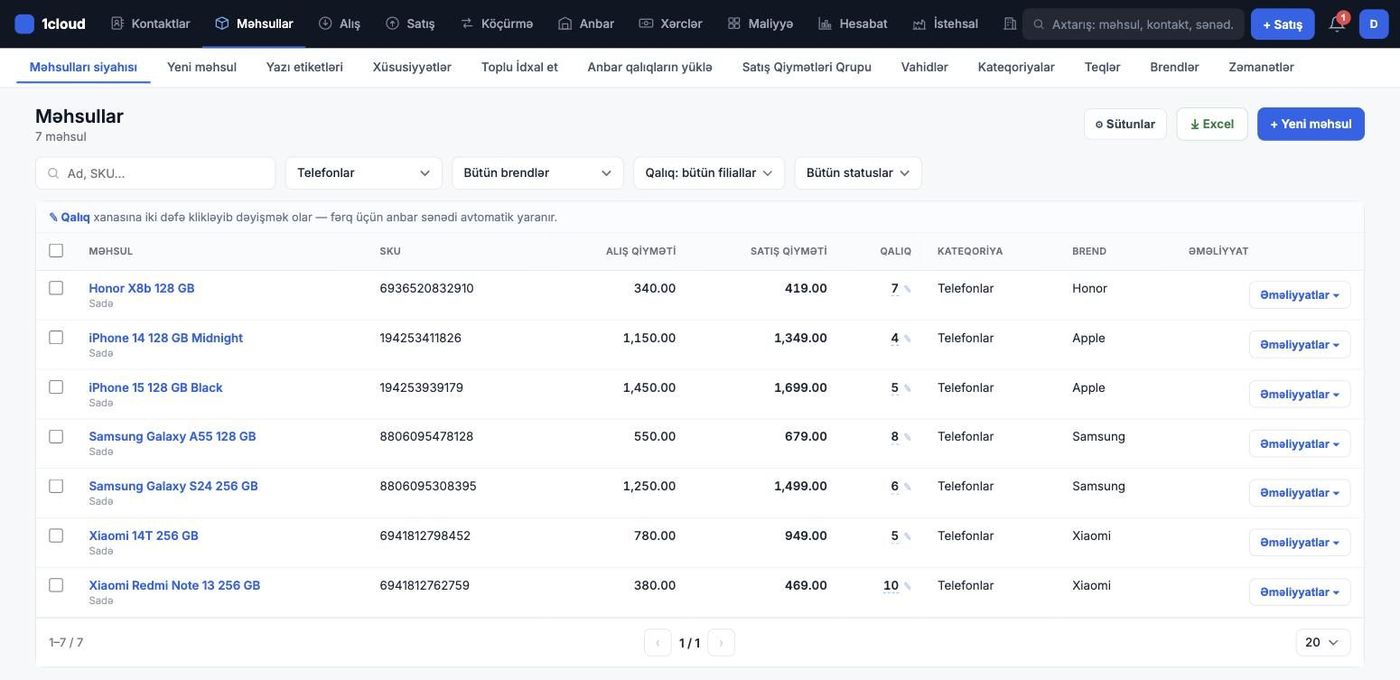Screen dimensions: 1400x680
Task: Focus the Ad, SKU search field
Action: 155,173
